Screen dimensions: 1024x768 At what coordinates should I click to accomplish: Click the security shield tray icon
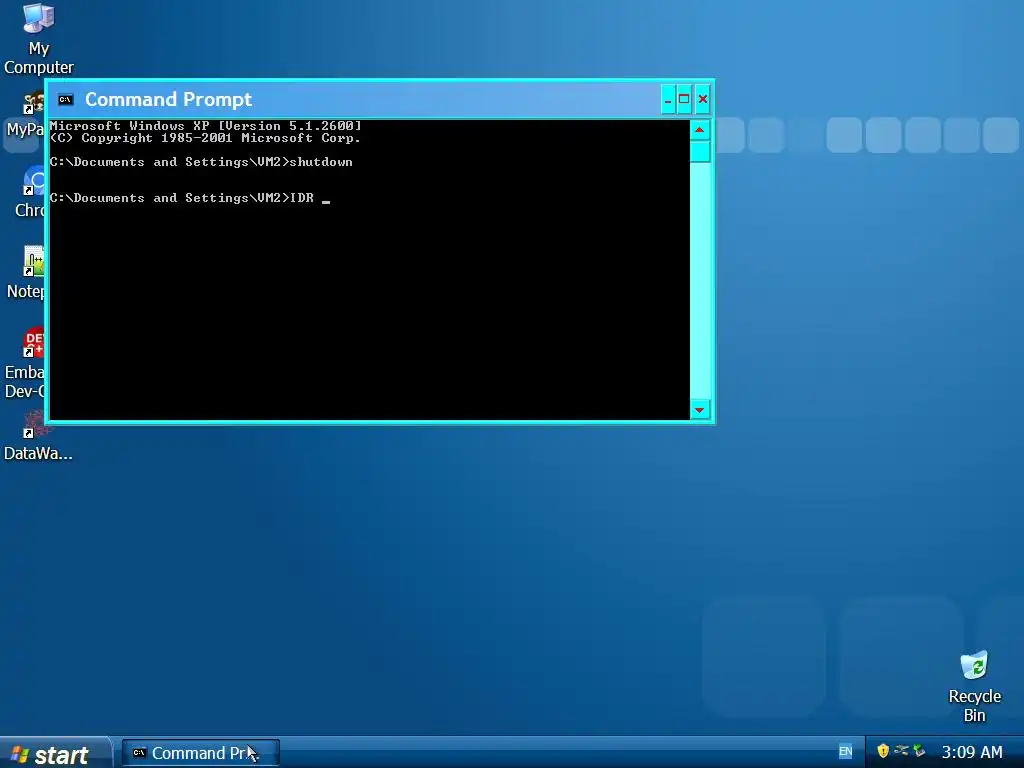pos(883,751)
